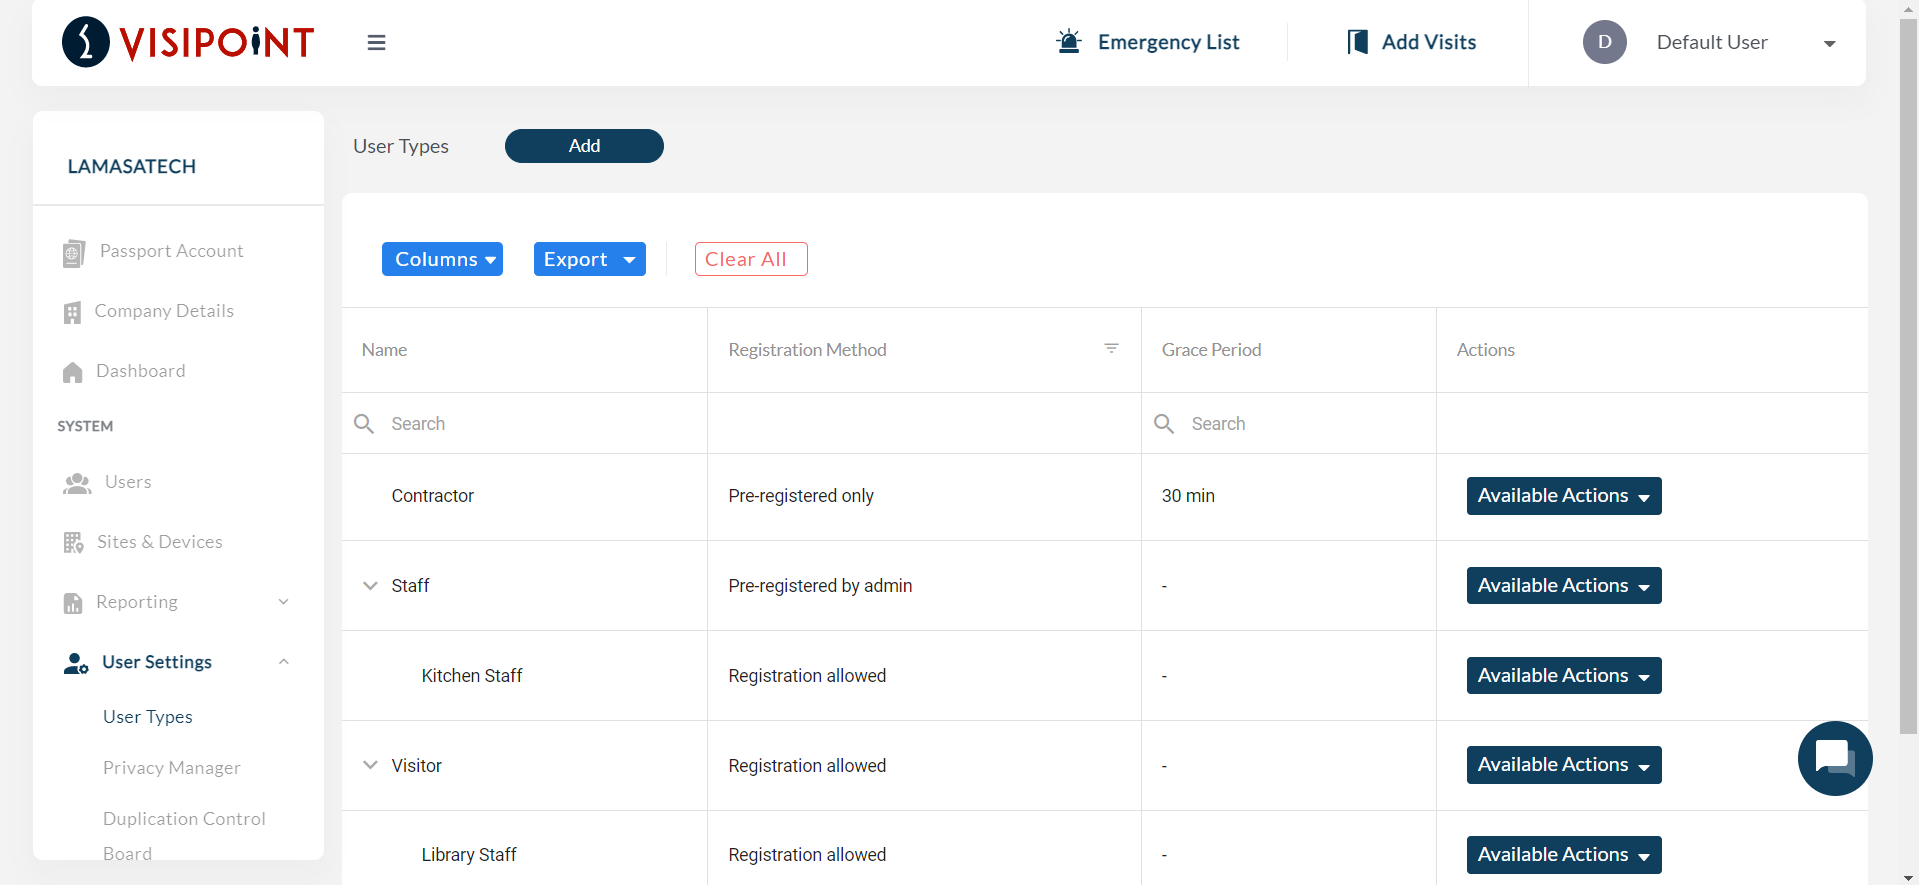
Task: Open the Emergency List siren icon
Action: (x=1069, y=42)
